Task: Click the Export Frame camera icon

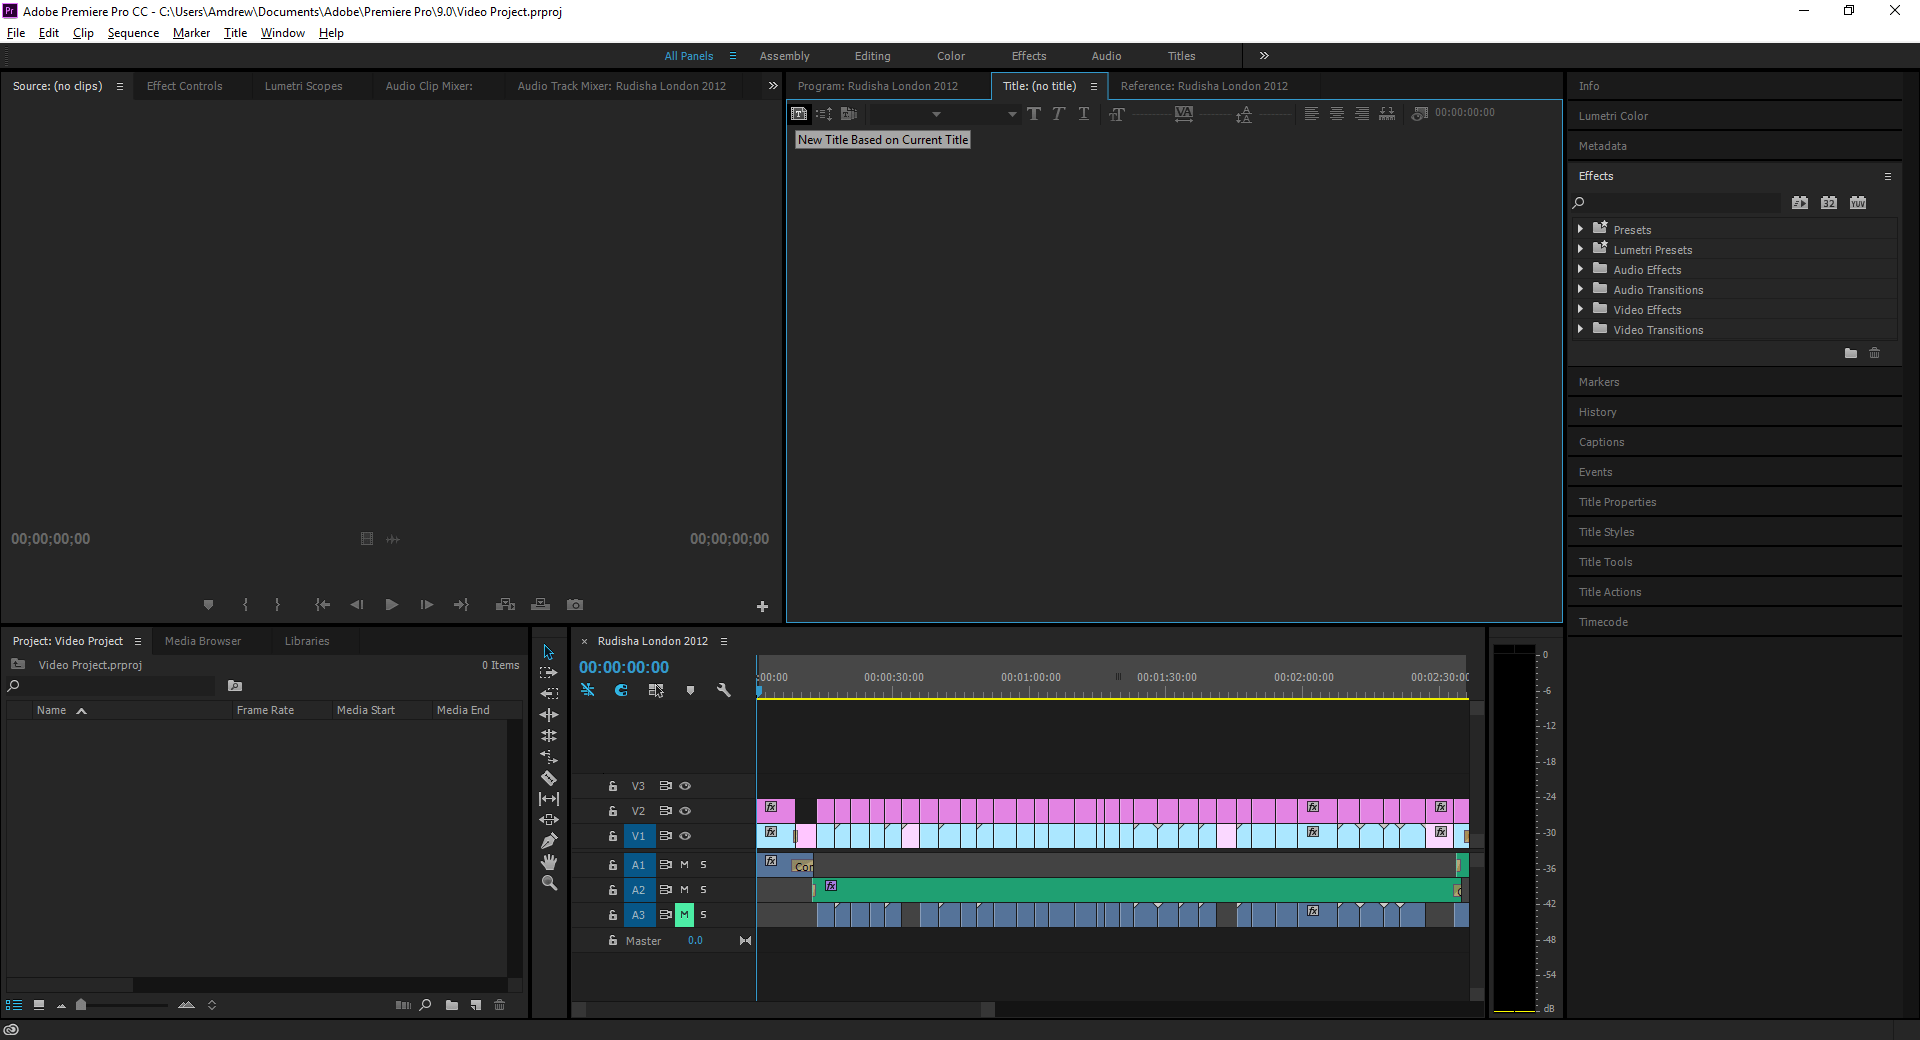Action: pos(575,605)
